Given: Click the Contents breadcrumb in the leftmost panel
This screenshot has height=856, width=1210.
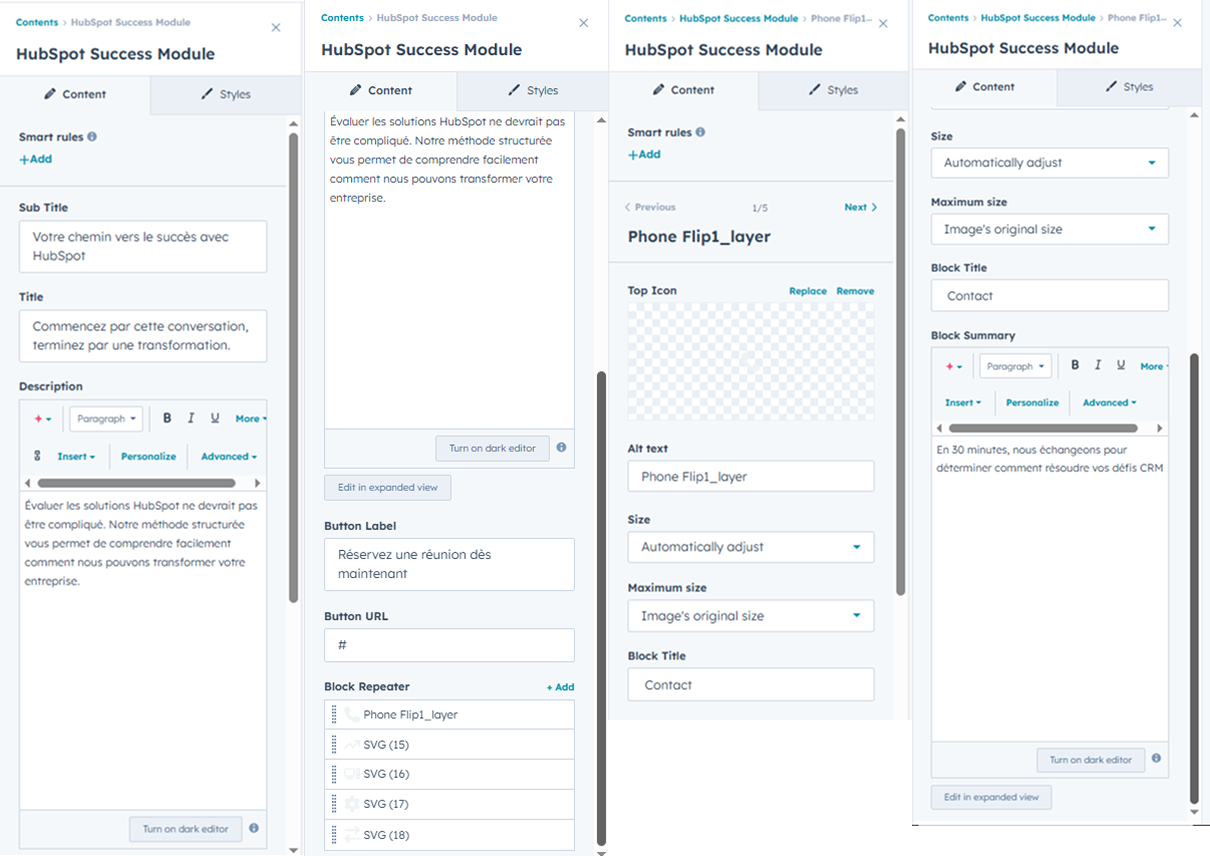Looking at the screenshot, I should tap(37, 22).
